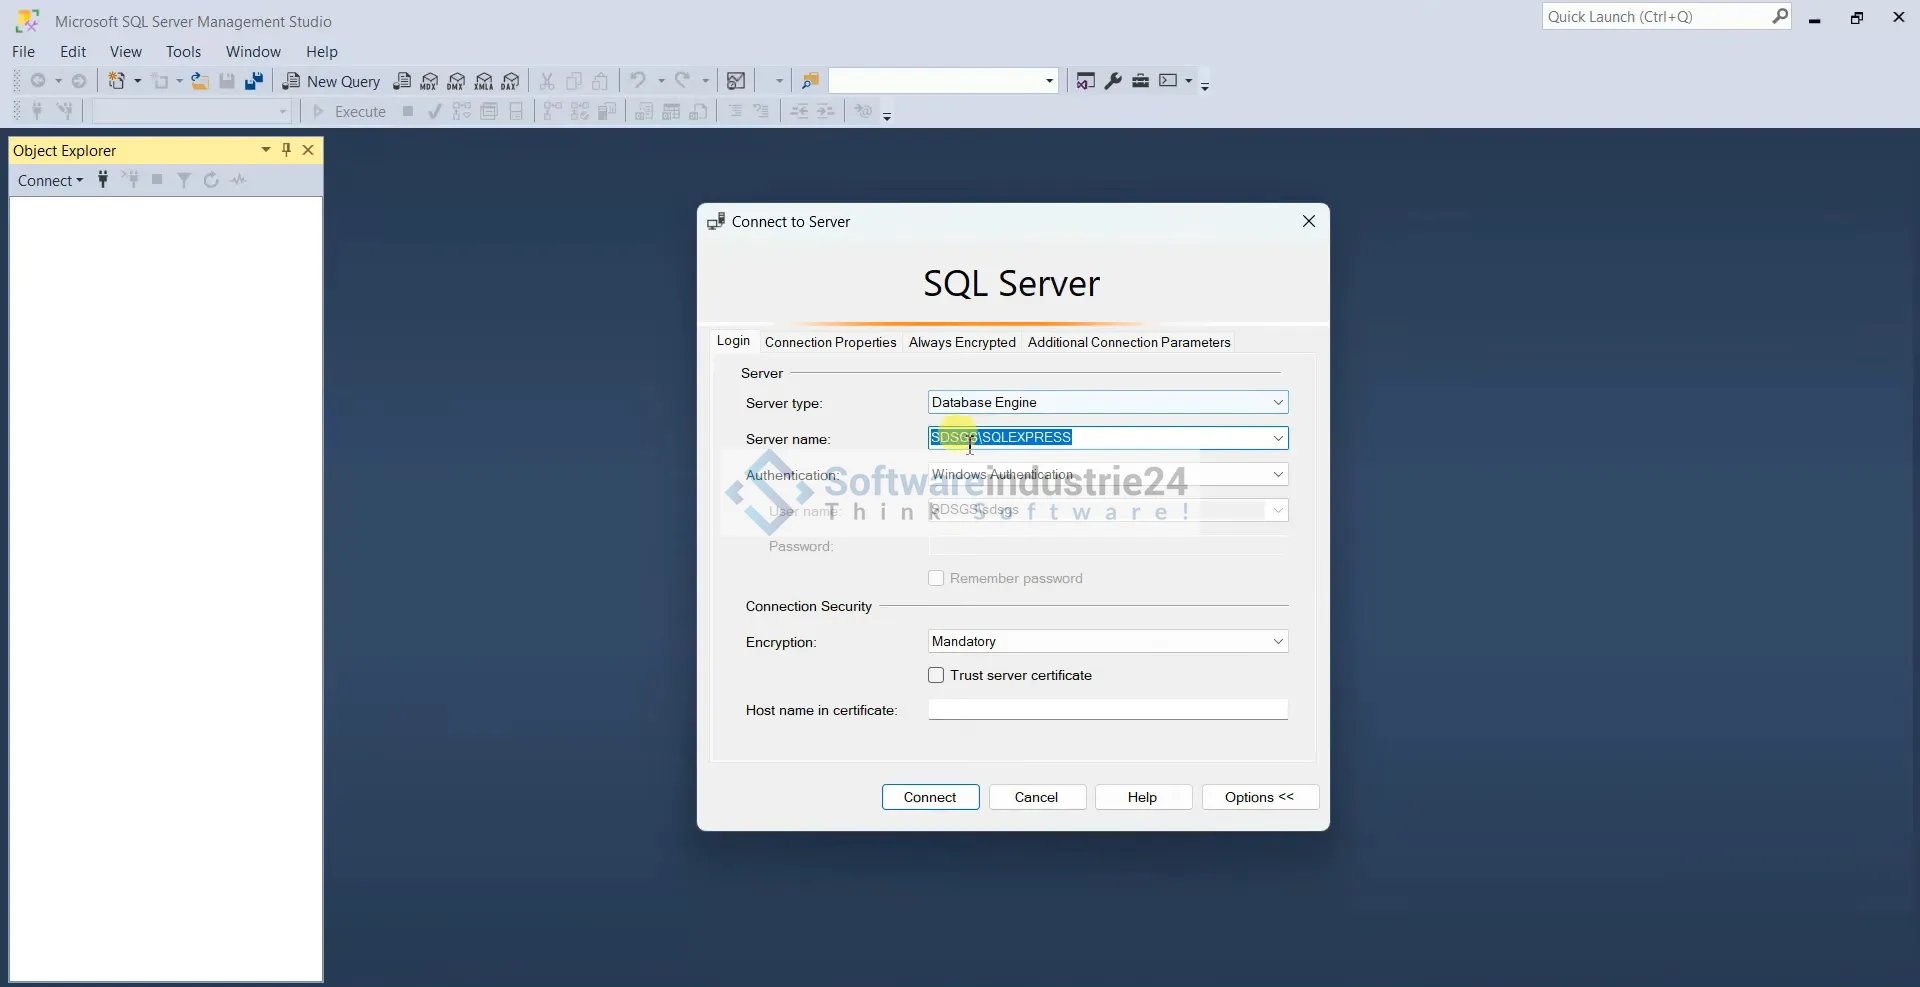Open the Toolbox briefcase icon

coord(1140,81)
